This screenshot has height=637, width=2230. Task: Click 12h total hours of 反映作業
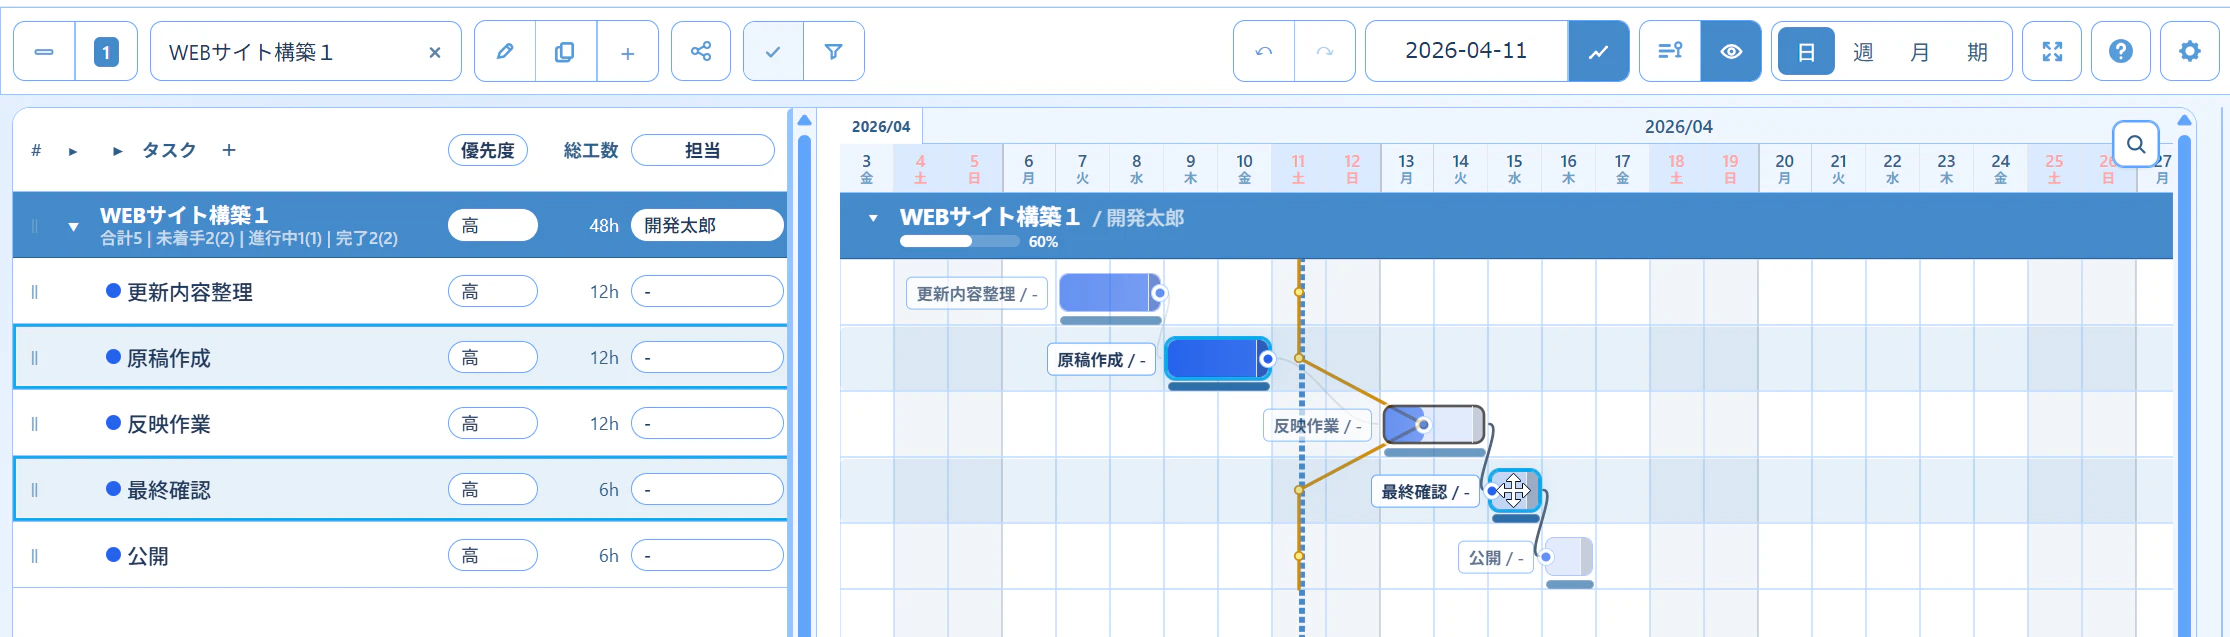(x=604, y=424)
